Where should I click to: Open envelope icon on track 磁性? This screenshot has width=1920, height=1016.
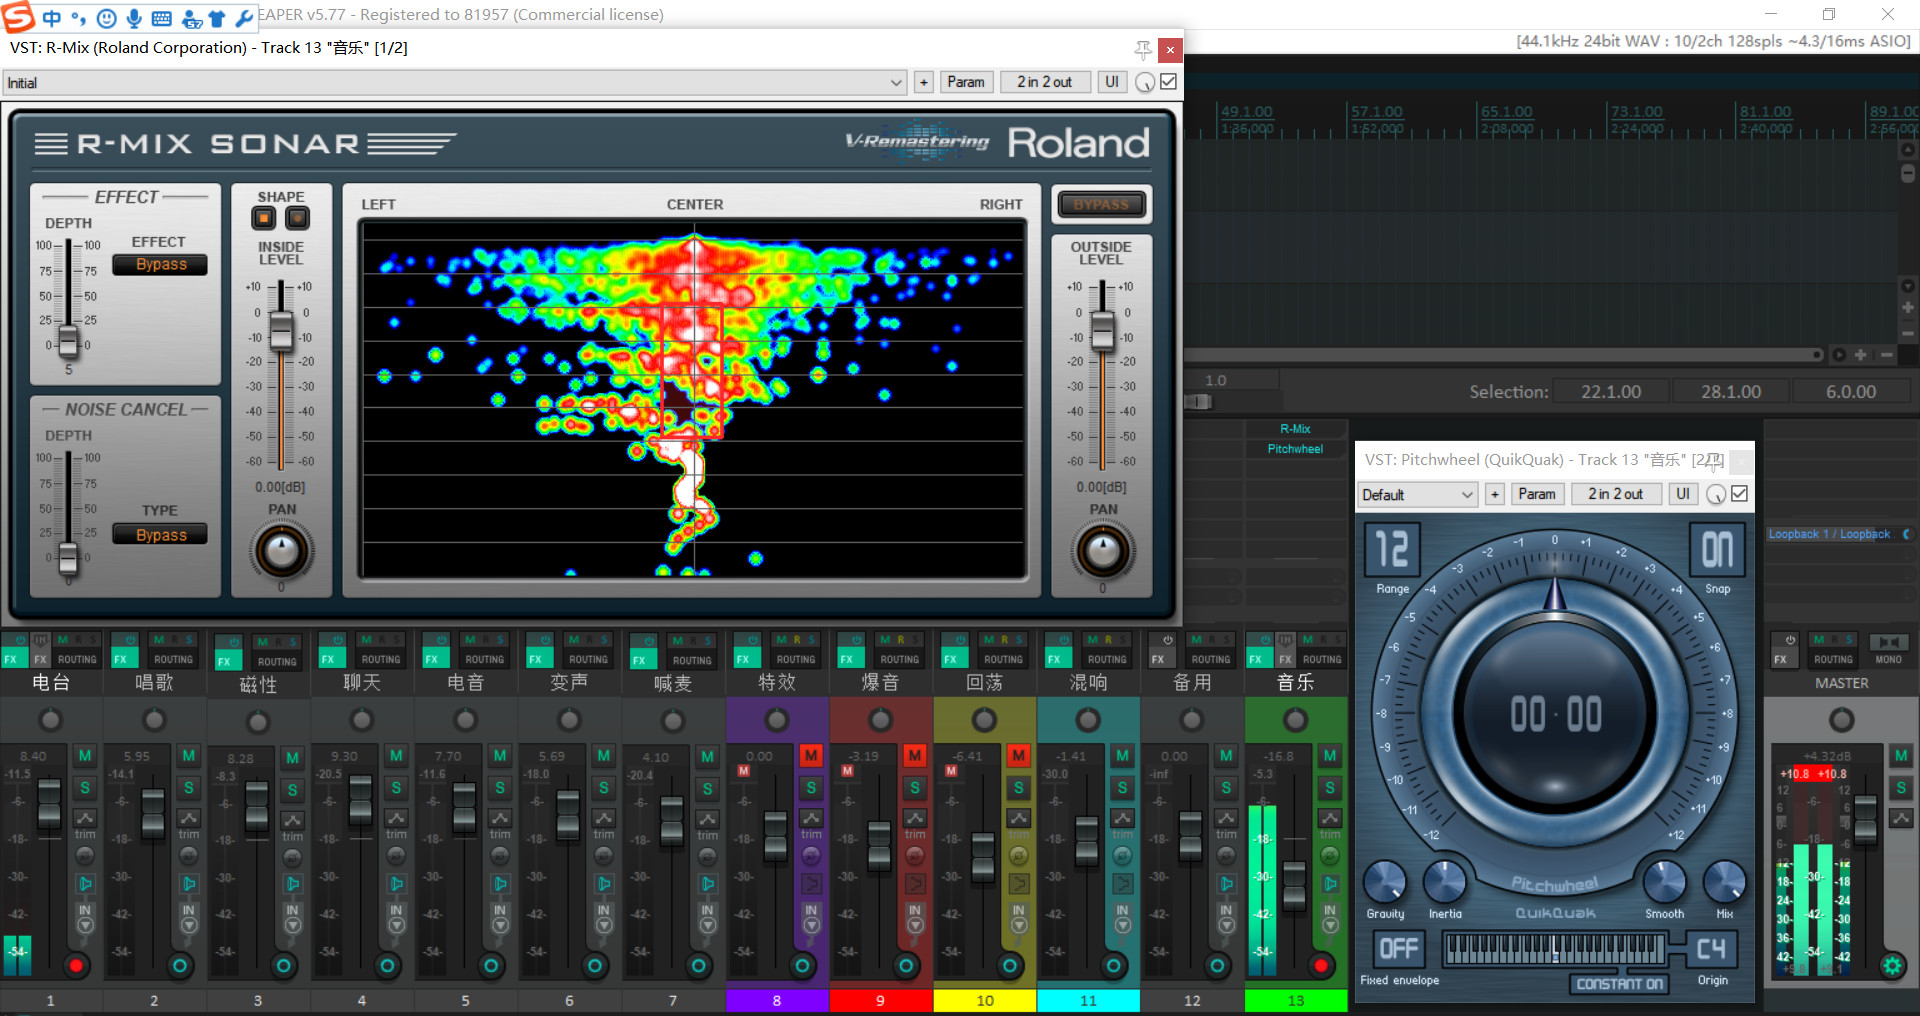pyautogui.click(x=292, y=819)
